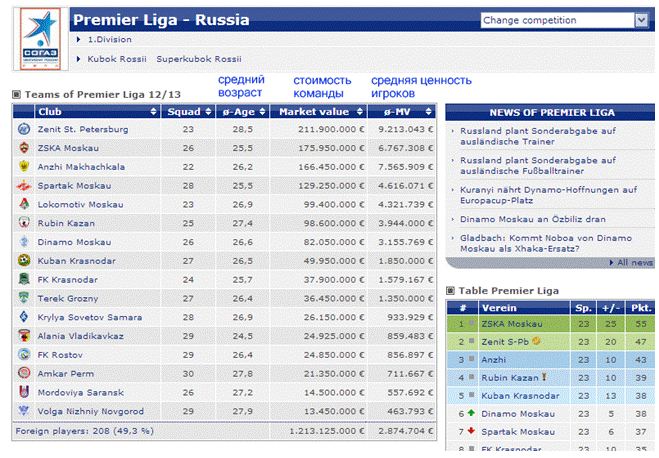Viewport: 659px width, 458px height.
Task: Click the Lokomotiv Moskau club crest
Action: [x=24, y=204]
